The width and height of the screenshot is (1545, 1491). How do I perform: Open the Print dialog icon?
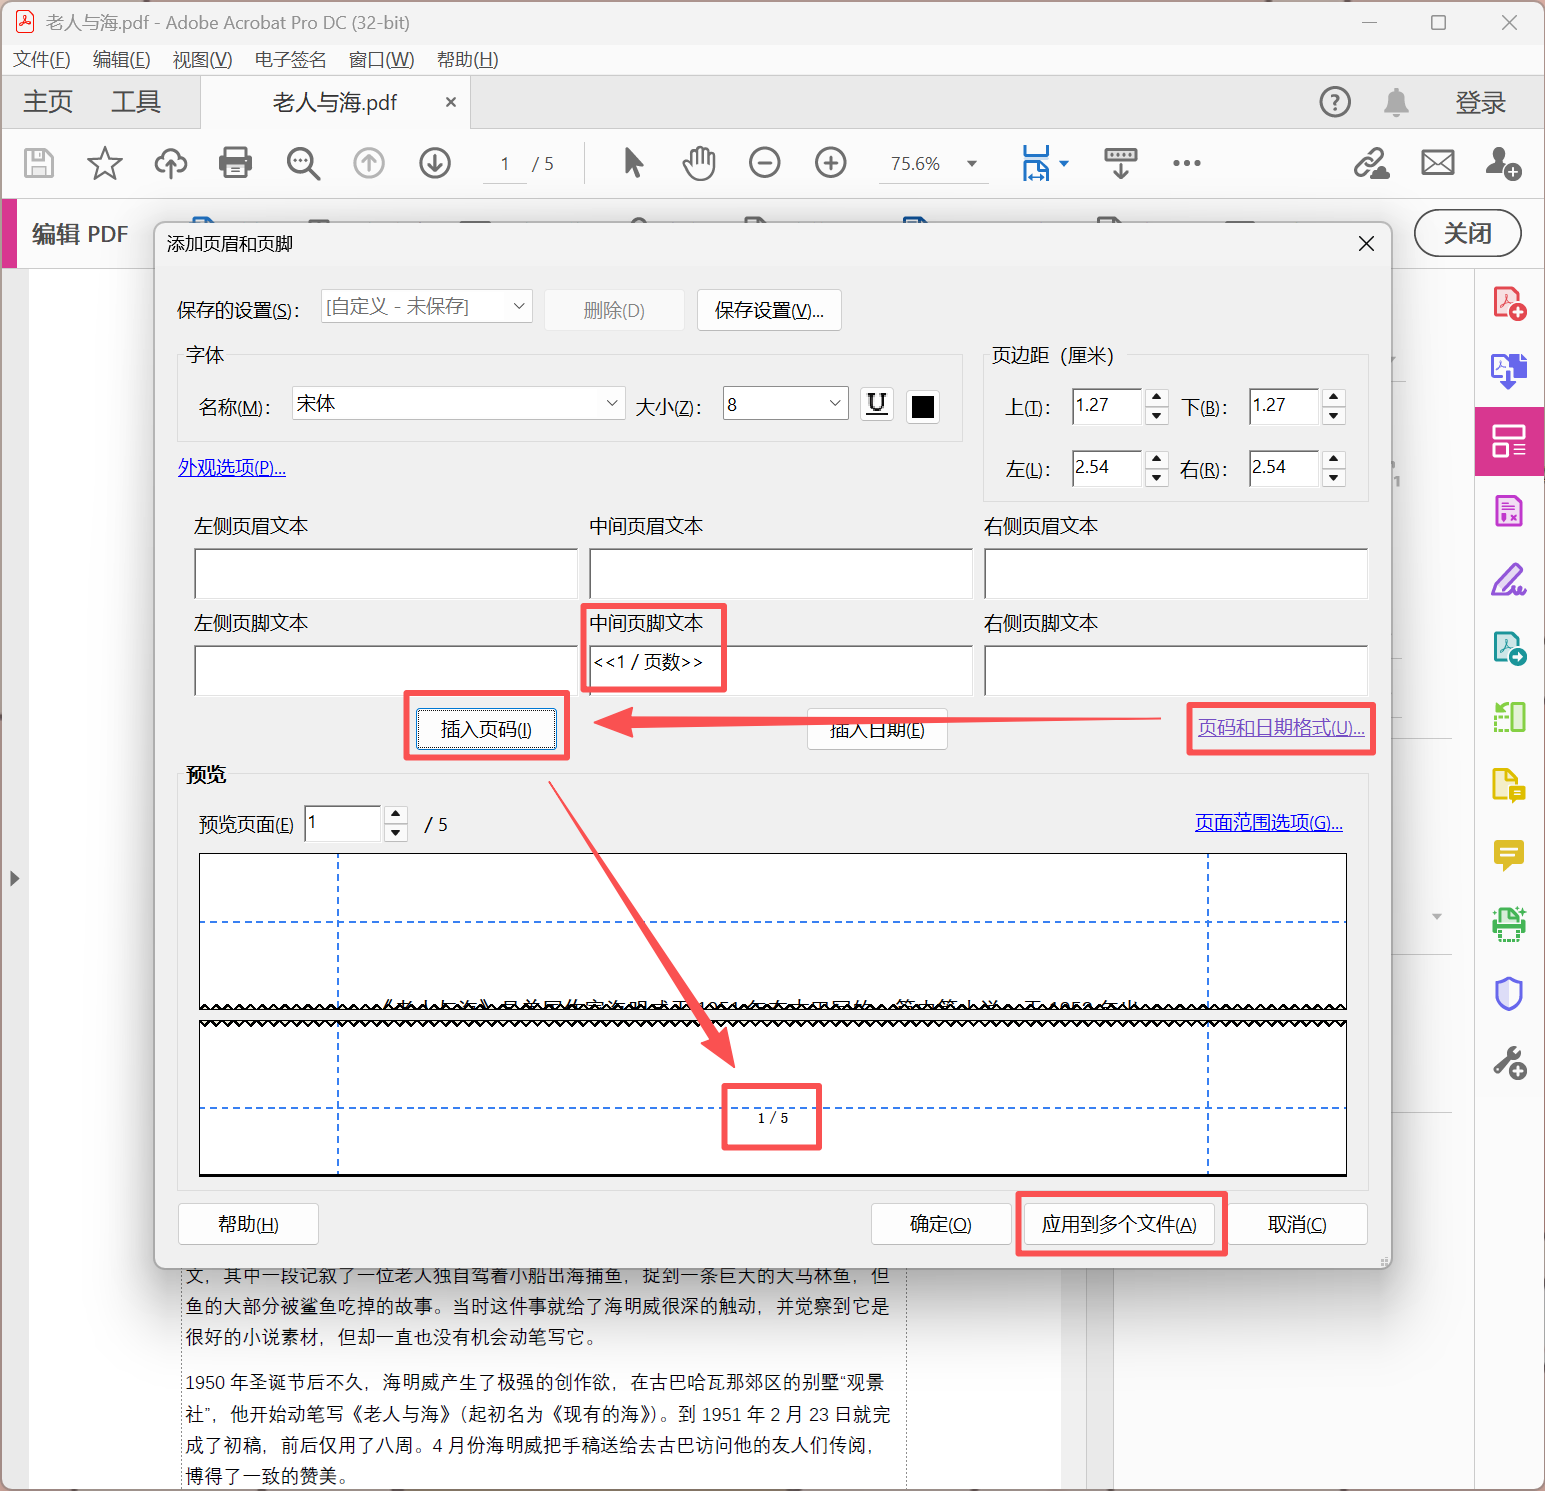point(234,163)
